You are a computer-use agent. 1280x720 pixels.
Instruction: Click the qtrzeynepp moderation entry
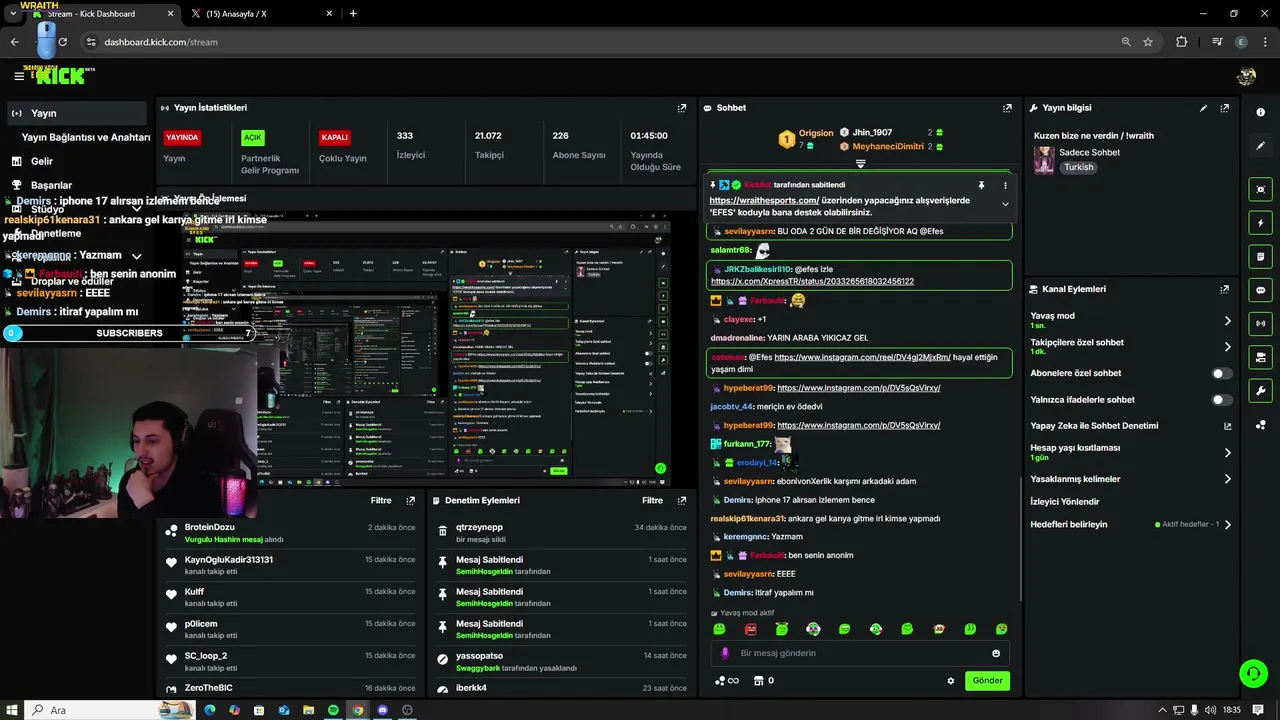coord(563,533)
